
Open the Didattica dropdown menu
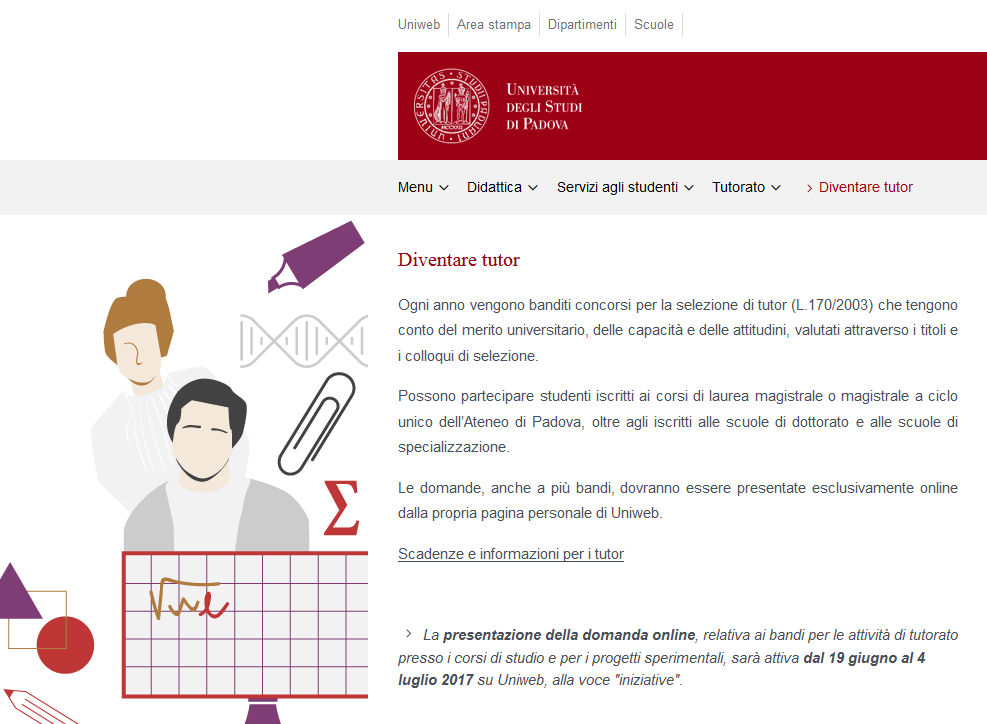(502, 187)
